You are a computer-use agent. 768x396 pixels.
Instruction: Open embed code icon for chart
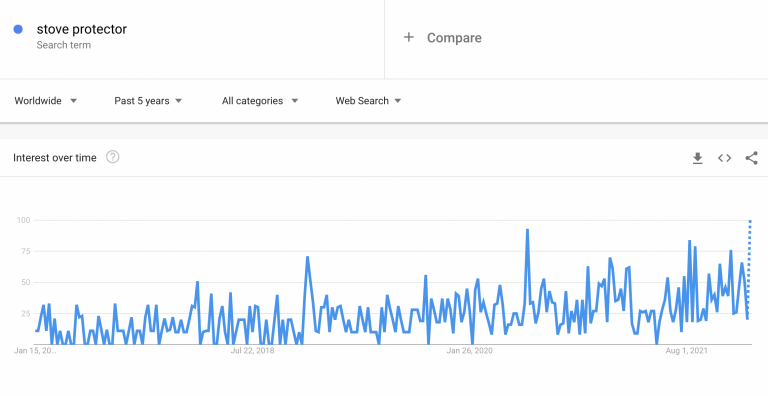pos(724,158)
